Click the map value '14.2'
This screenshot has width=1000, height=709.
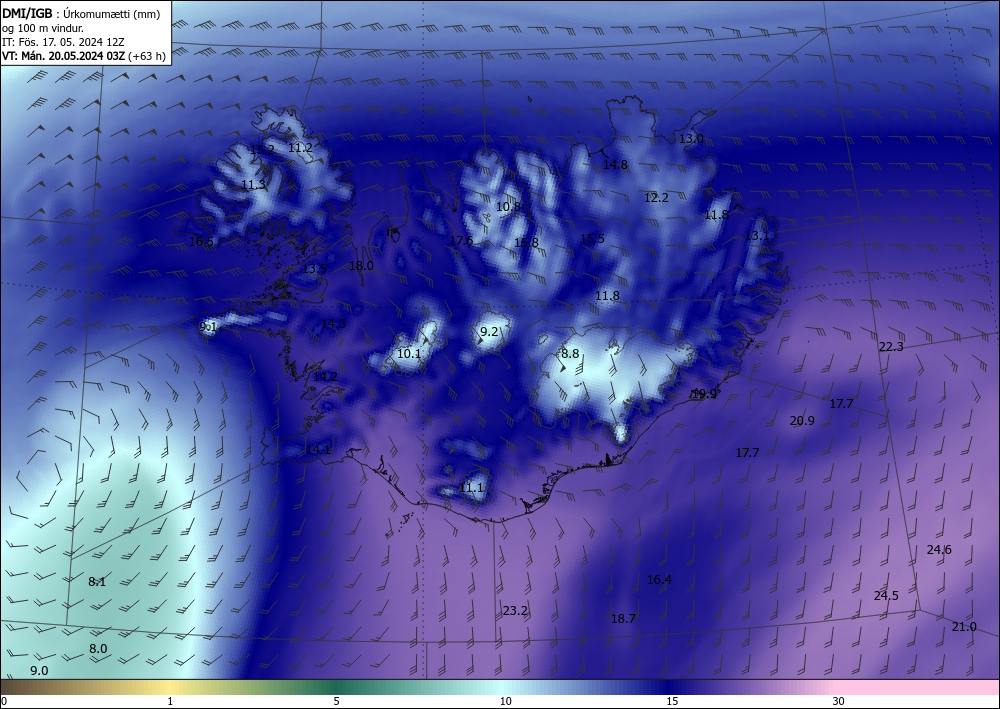325,377
